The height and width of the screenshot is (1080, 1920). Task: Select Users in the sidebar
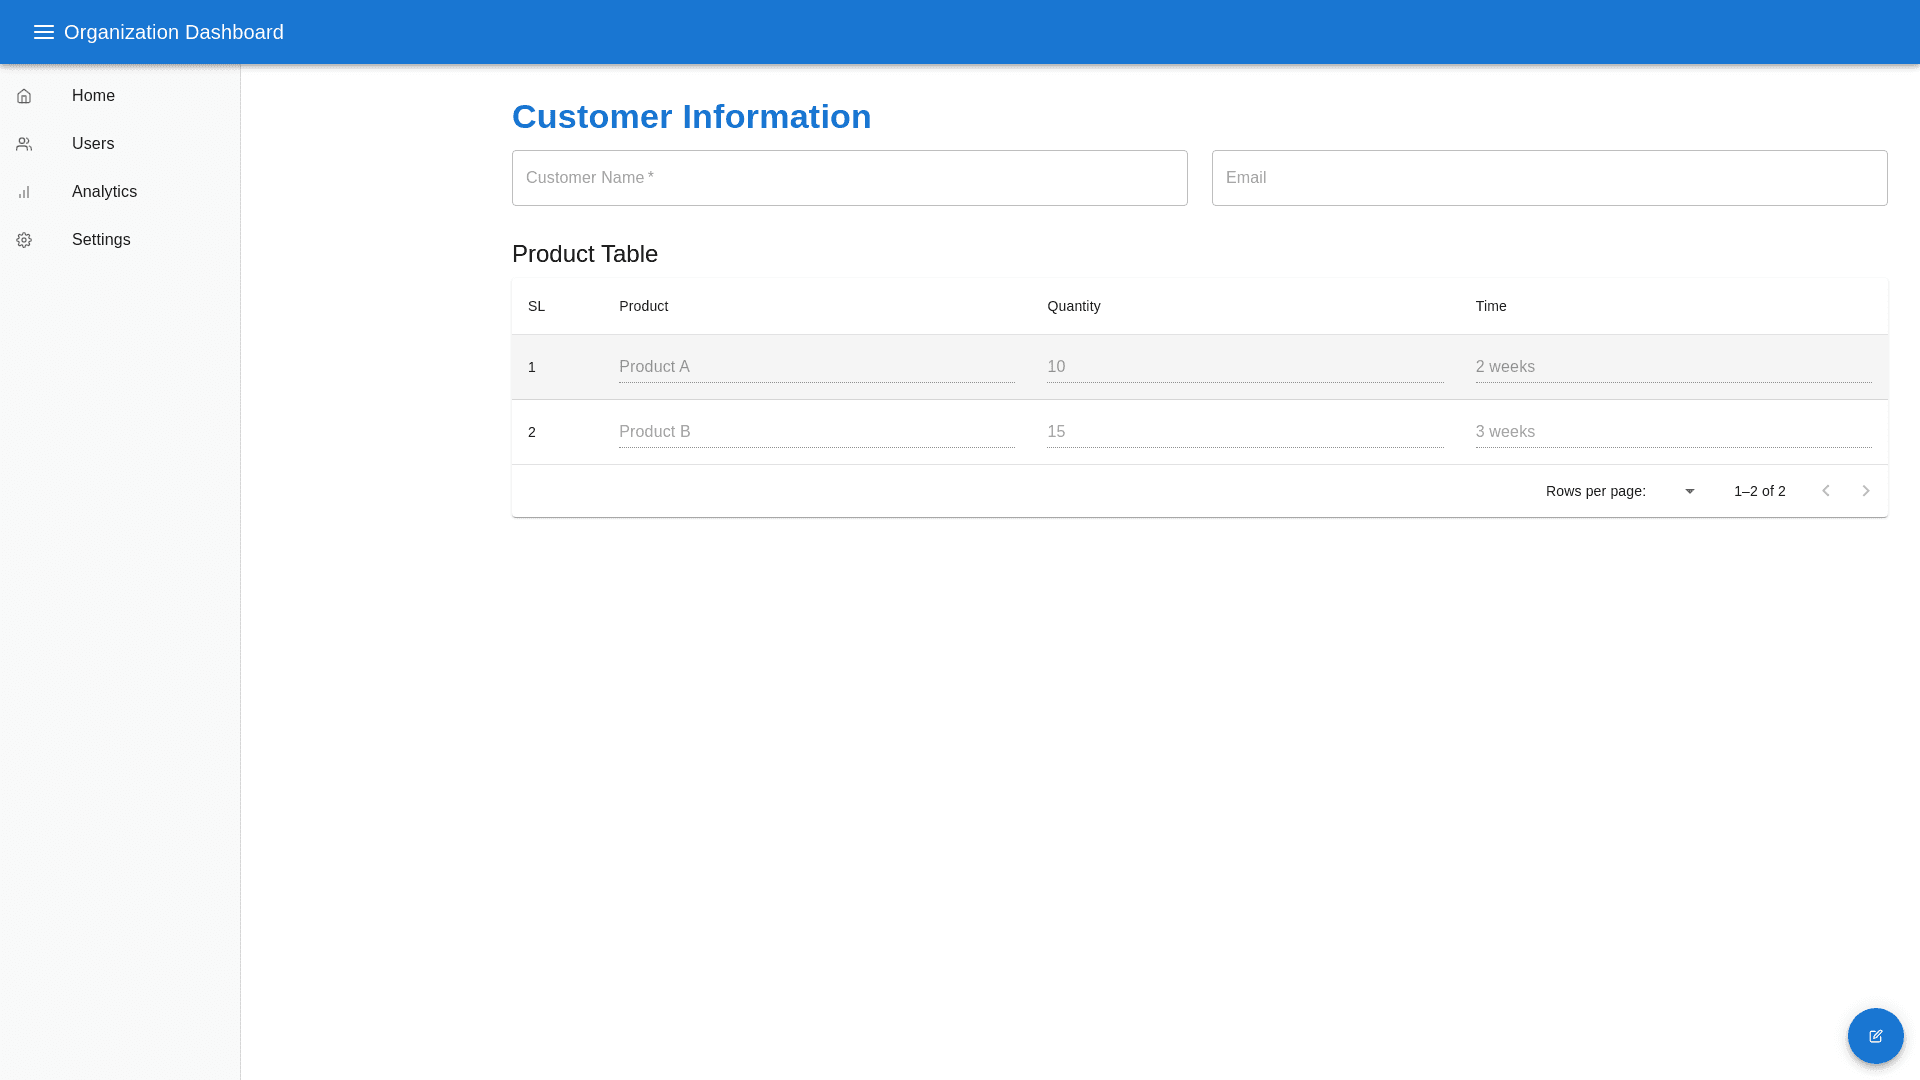click(93, 144)
